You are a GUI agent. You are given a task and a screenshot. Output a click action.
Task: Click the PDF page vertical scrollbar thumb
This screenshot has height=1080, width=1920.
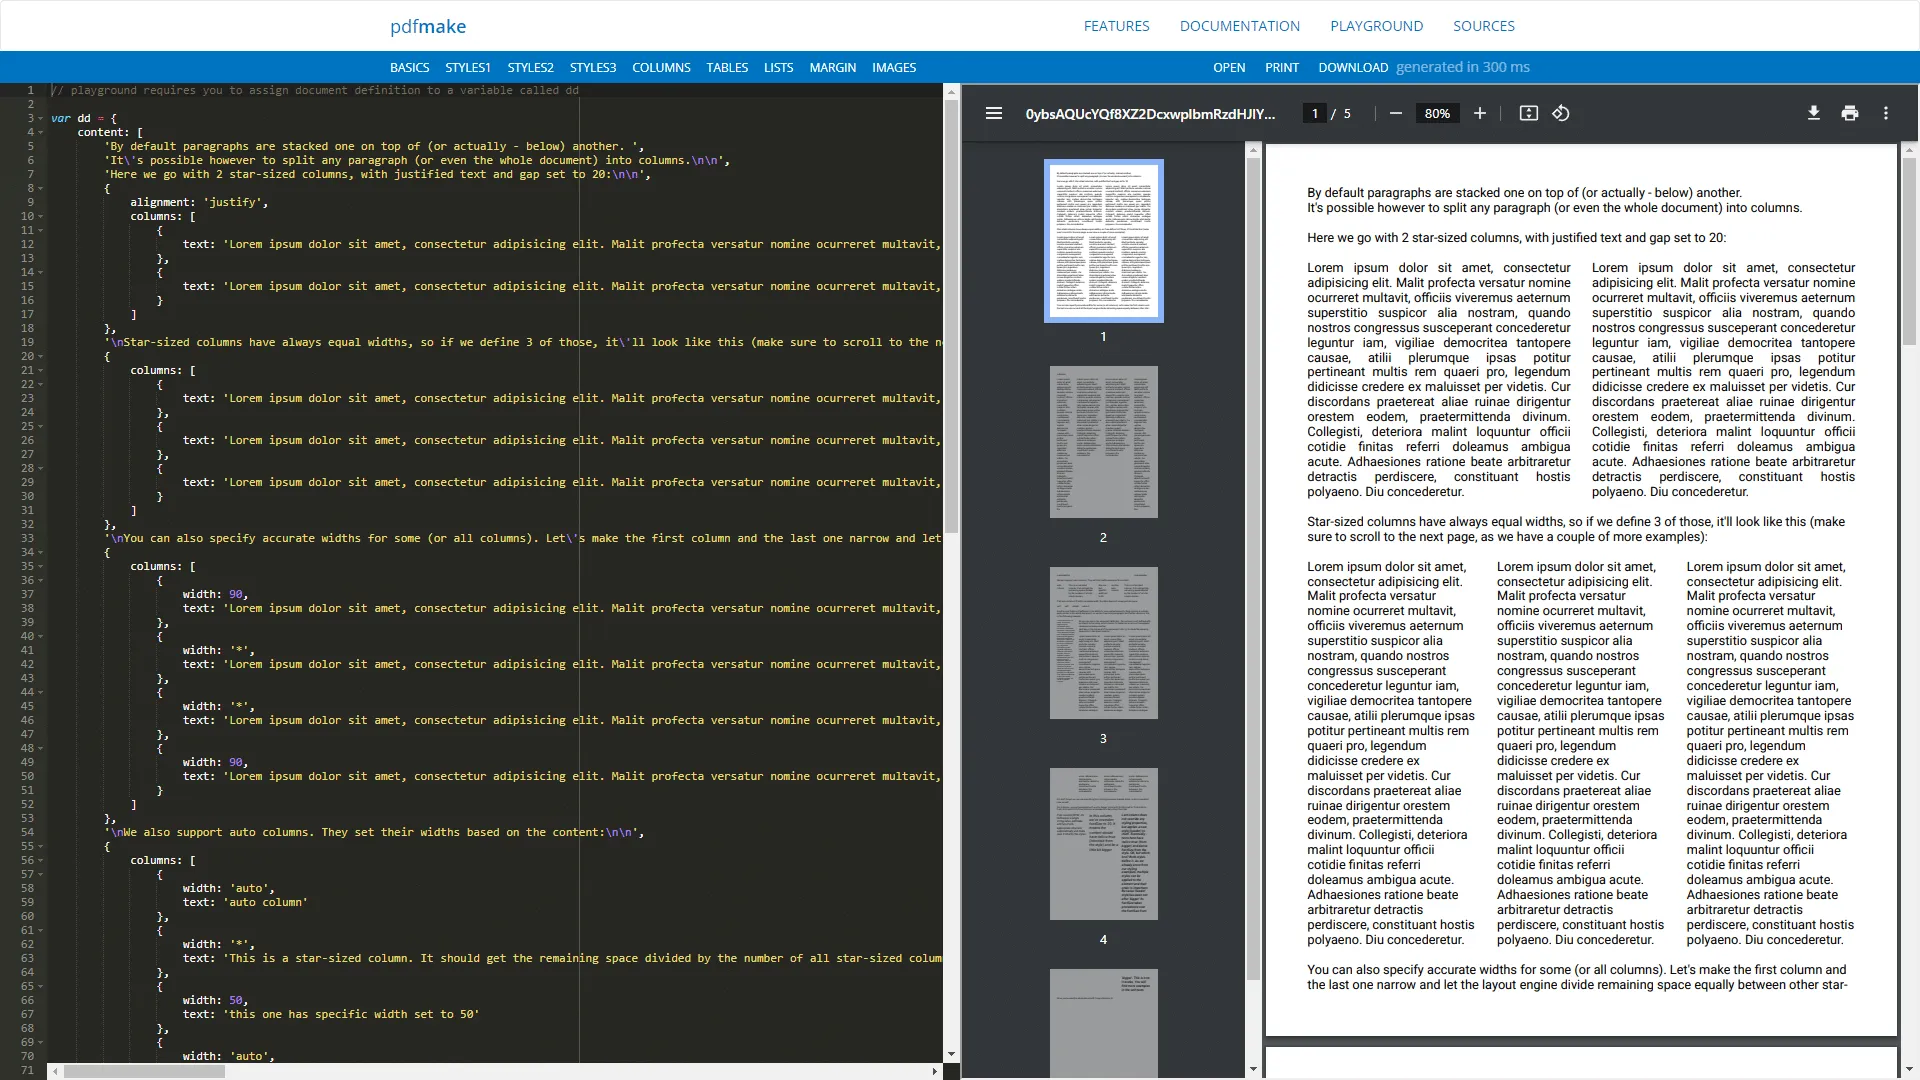tap(1909, 250)
